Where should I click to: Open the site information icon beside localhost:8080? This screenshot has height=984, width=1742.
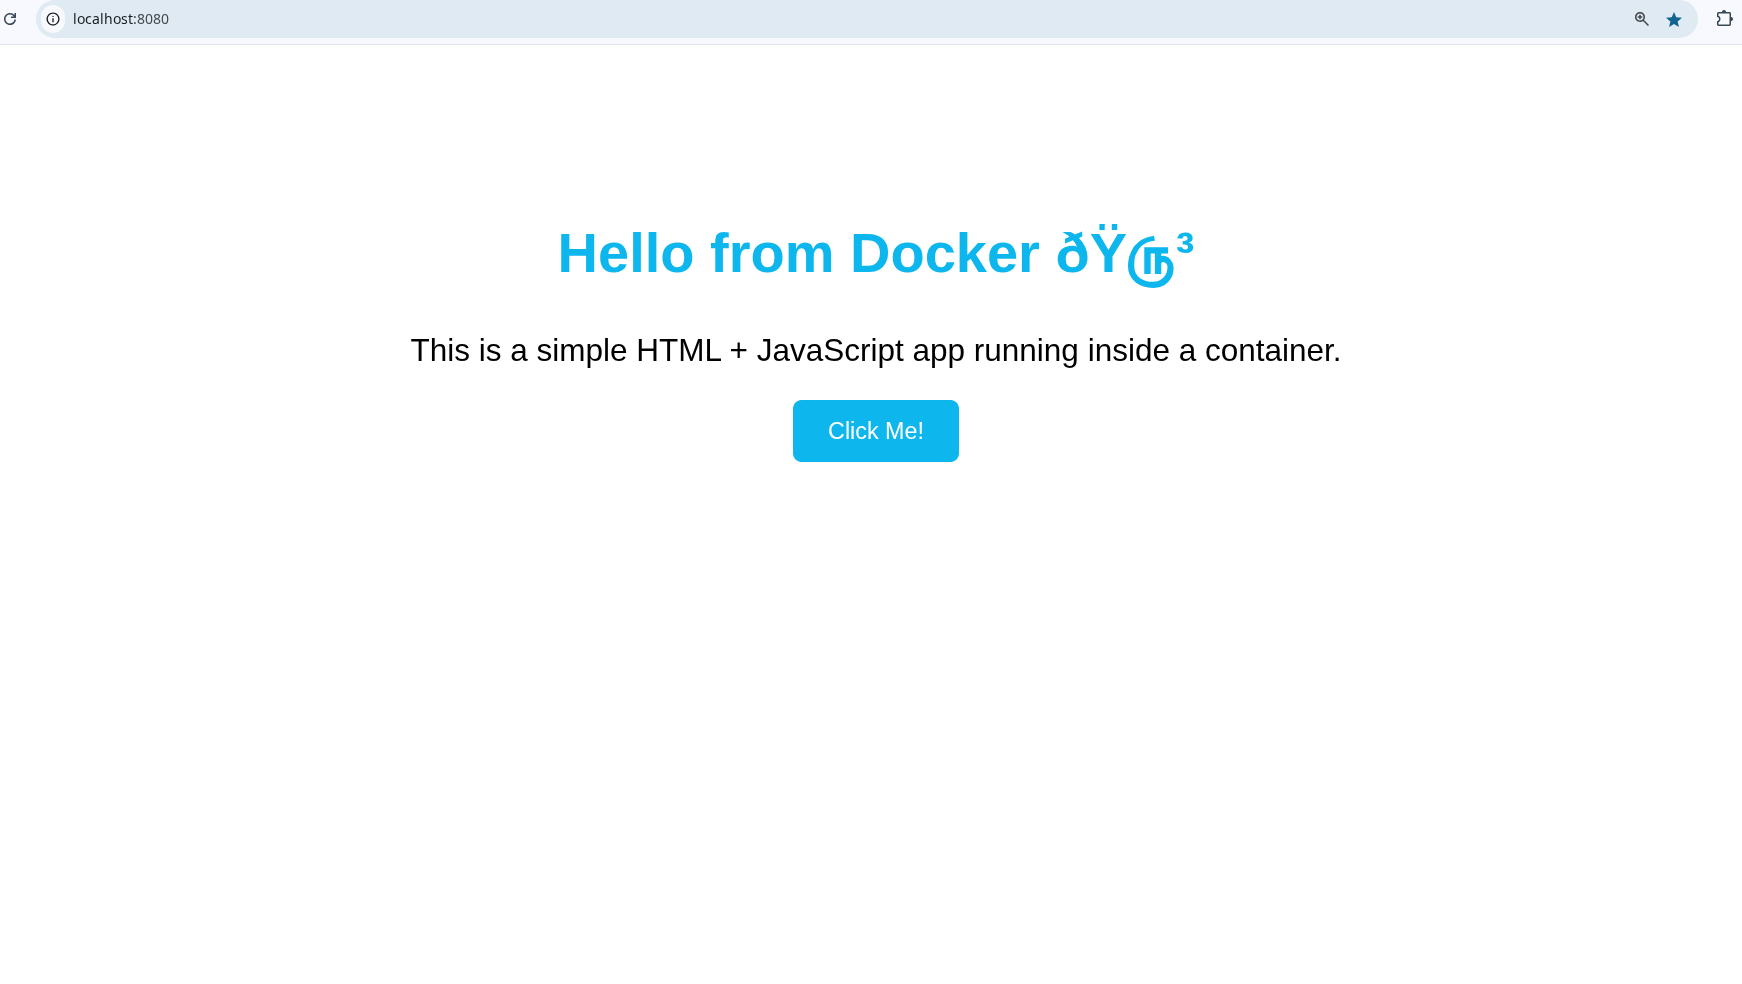53,19
